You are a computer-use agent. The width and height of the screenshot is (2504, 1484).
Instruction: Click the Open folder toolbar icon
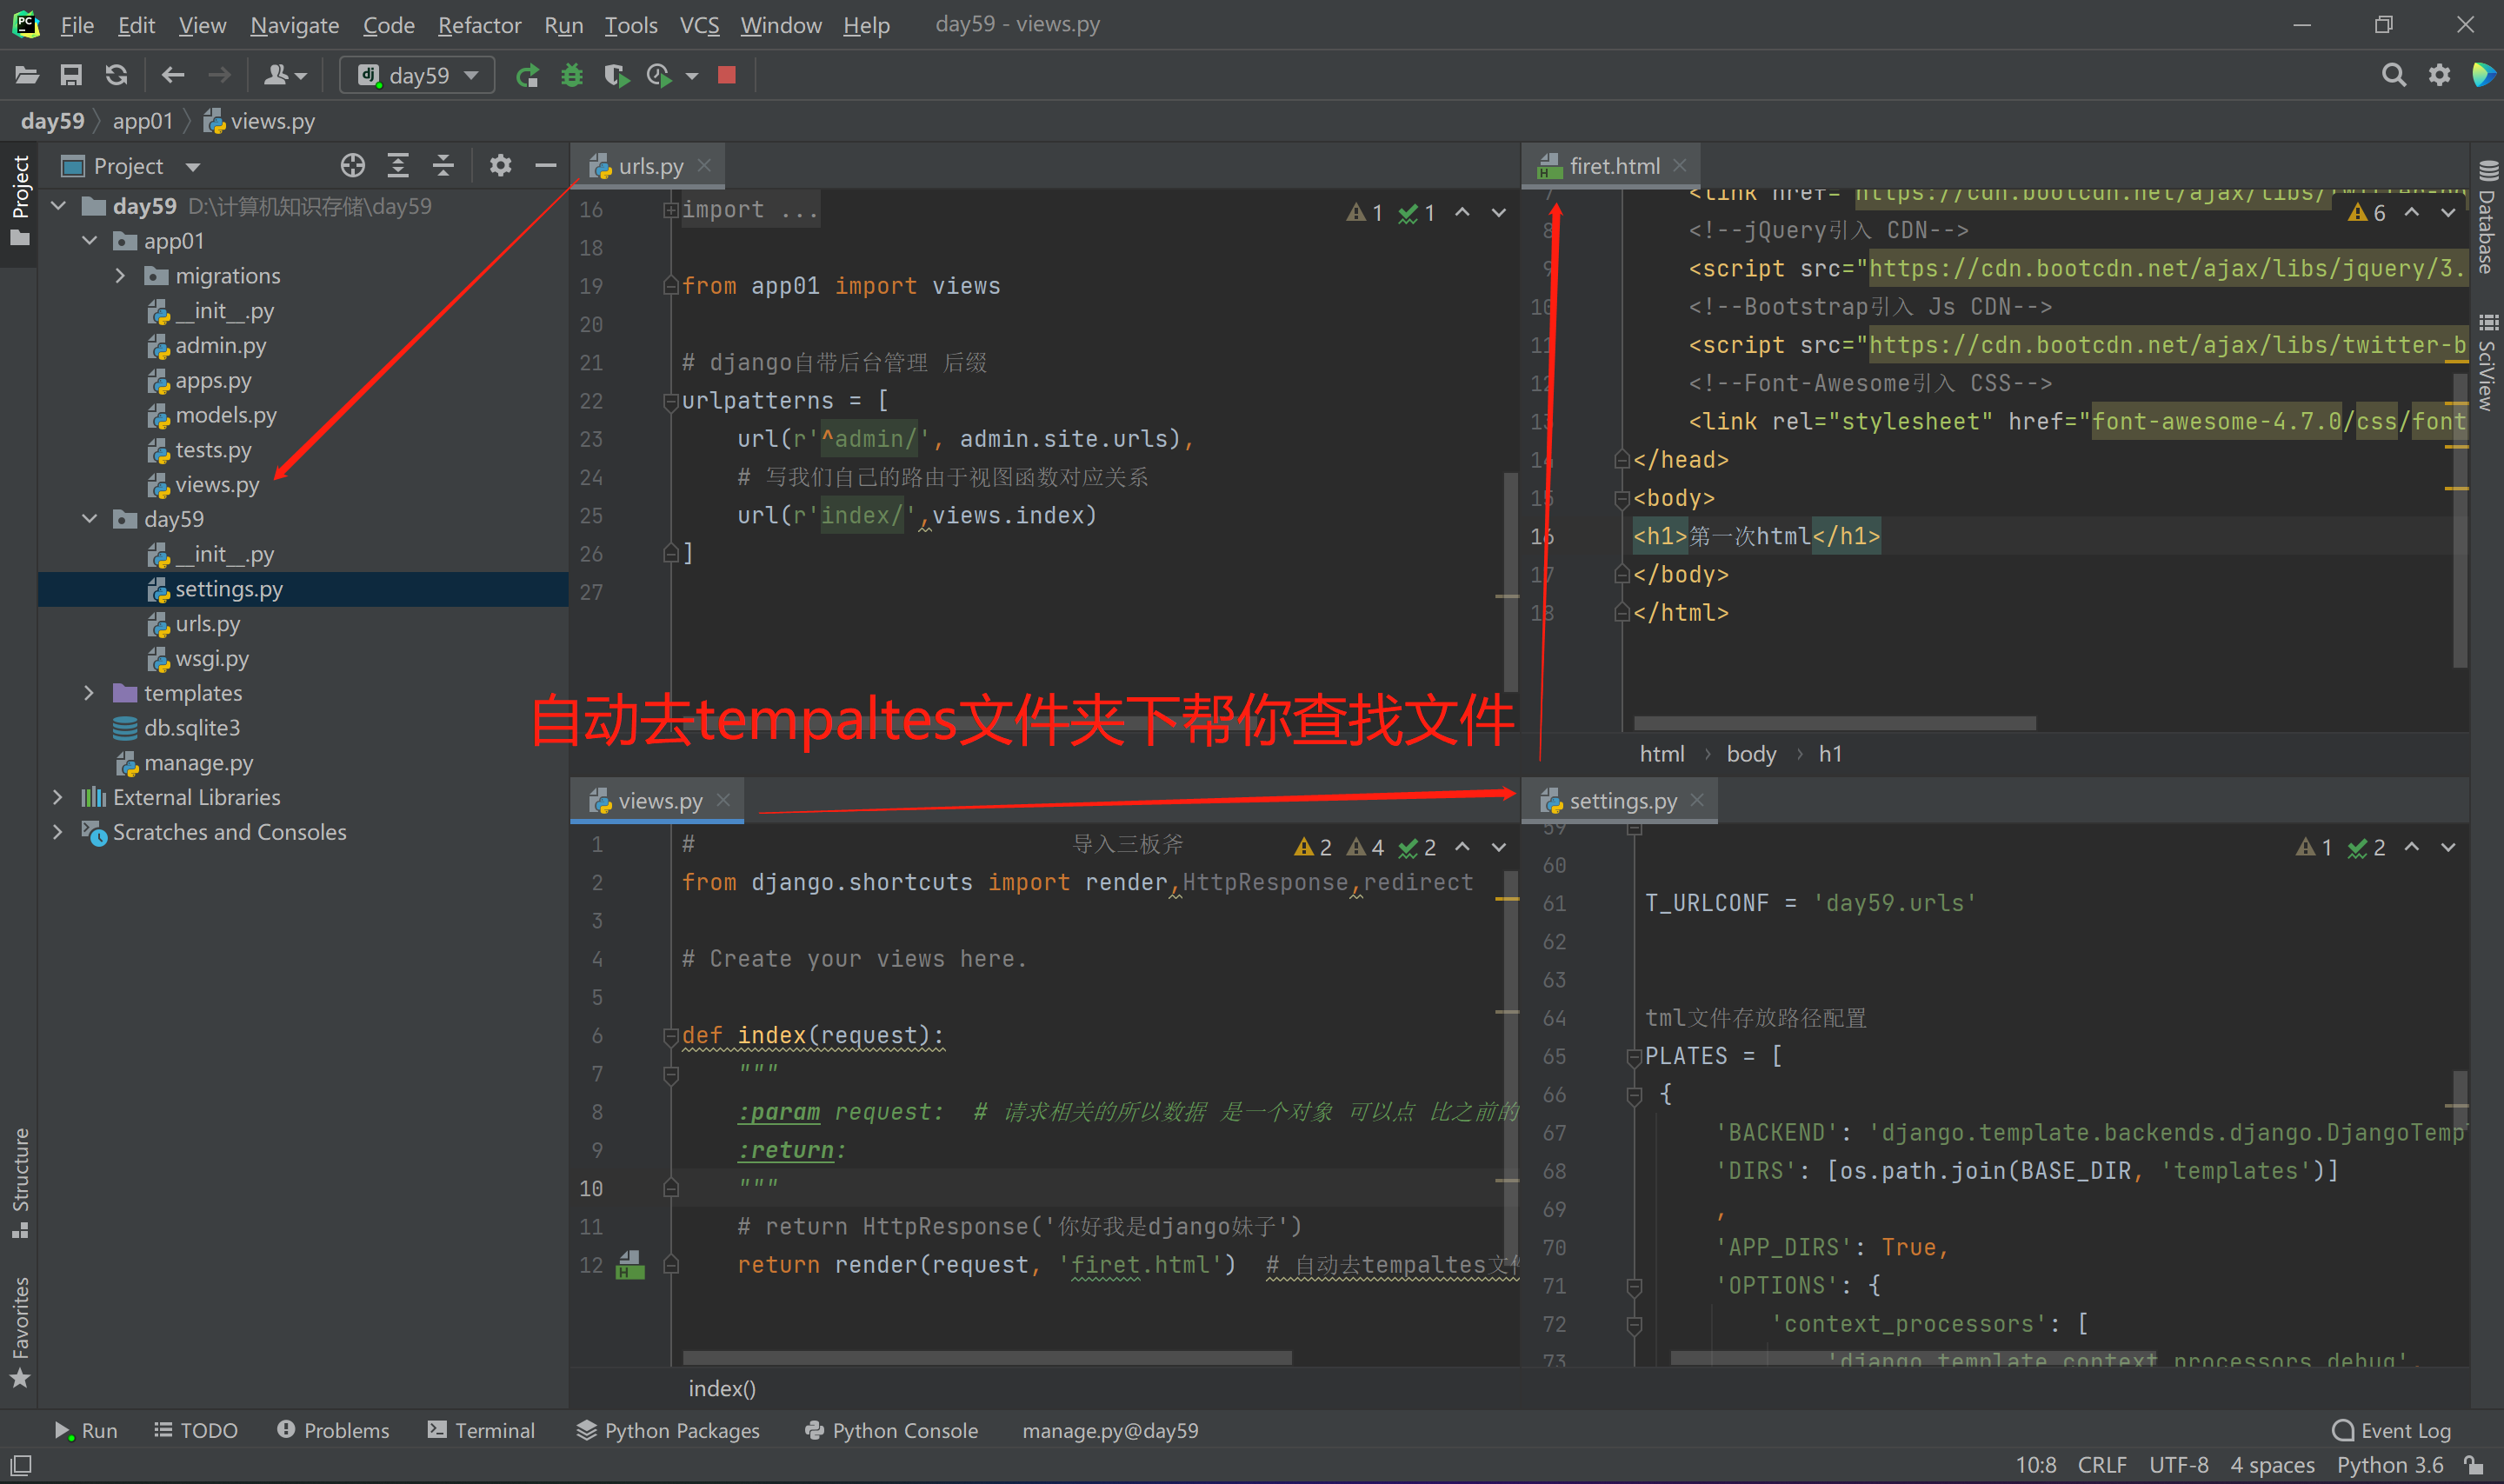click(x=27, y=75)
